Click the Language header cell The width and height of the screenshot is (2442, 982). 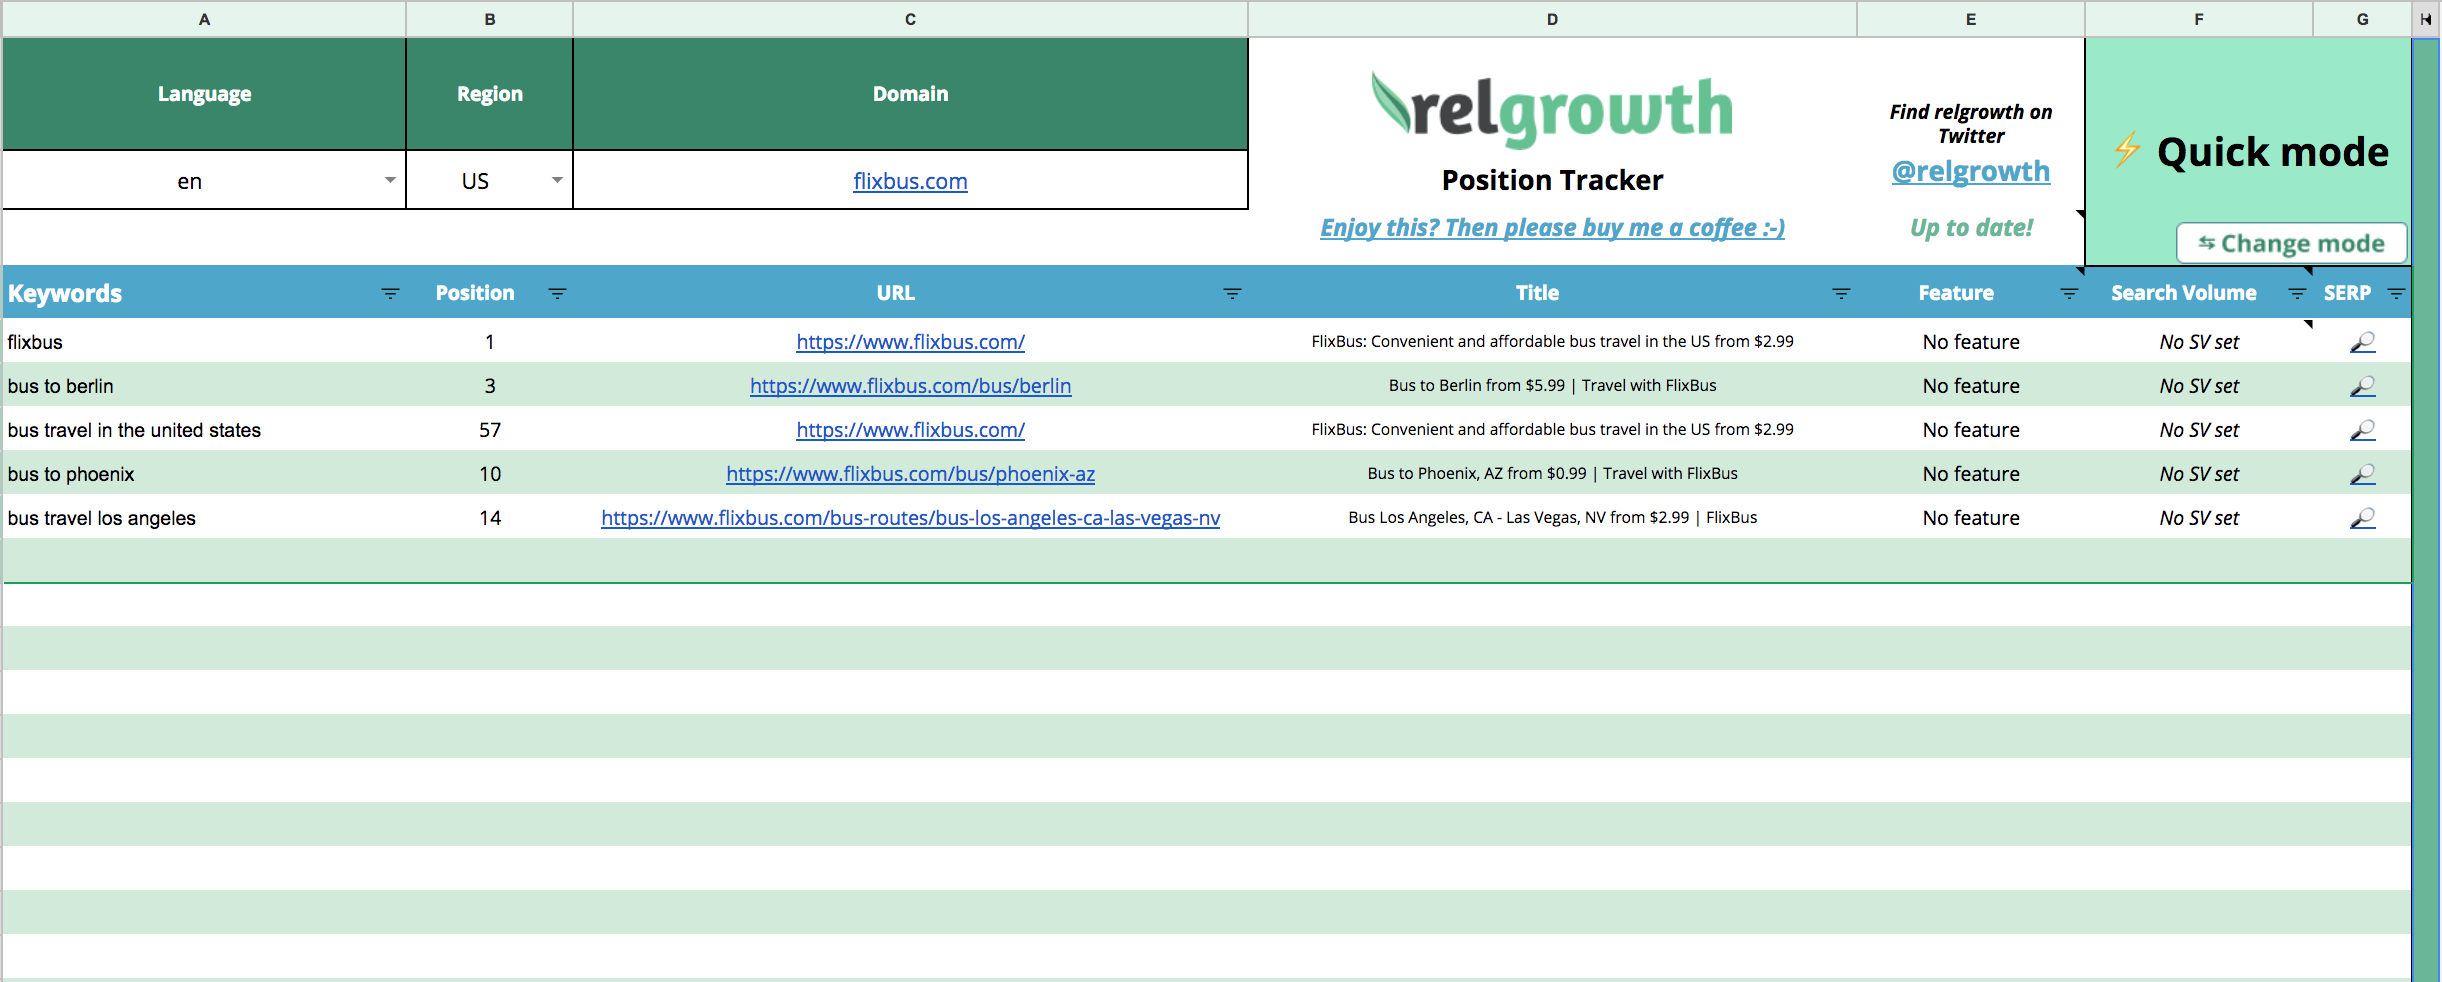tap(204, 94)
